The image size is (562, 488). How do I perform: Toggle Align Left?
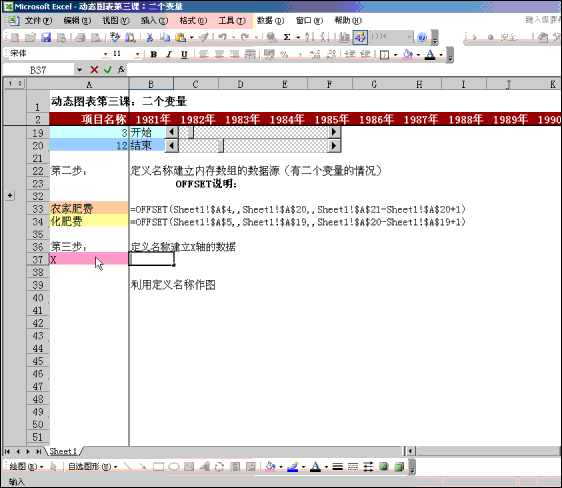(204, 54)
